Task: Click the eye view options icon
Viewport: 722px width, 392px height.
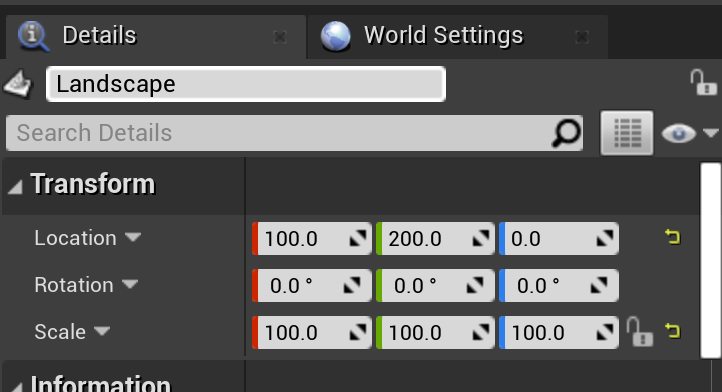Action: [679, 133]
